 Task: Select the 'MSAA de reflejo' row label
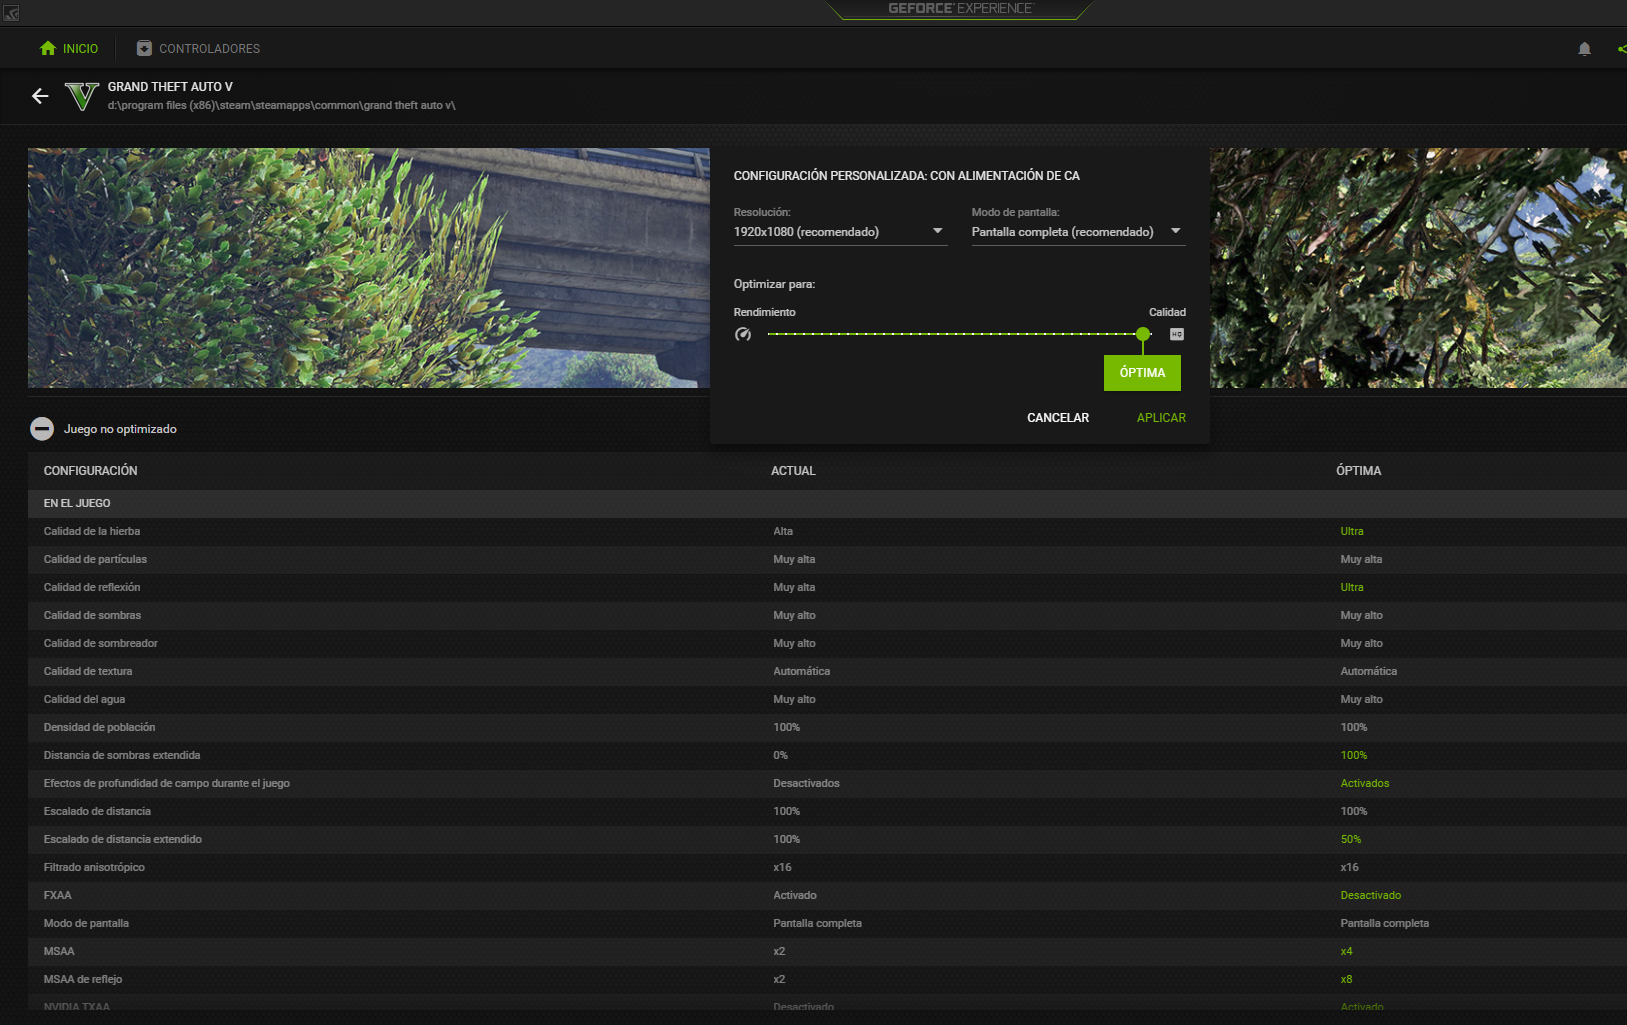click(83, 979)
